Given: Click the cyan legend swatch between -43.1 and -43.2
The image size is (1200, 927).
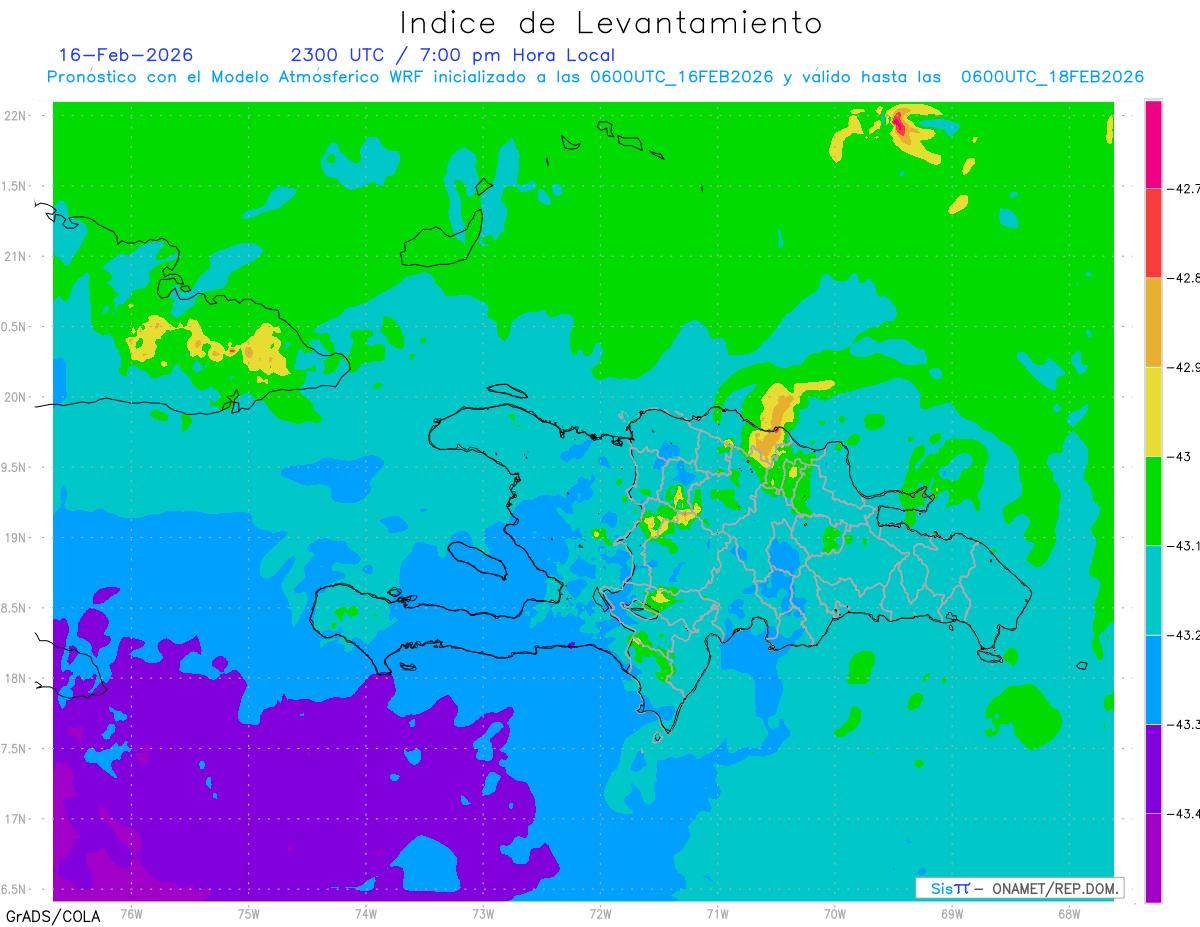Looking at the screenshot, I should [1153, 590].
